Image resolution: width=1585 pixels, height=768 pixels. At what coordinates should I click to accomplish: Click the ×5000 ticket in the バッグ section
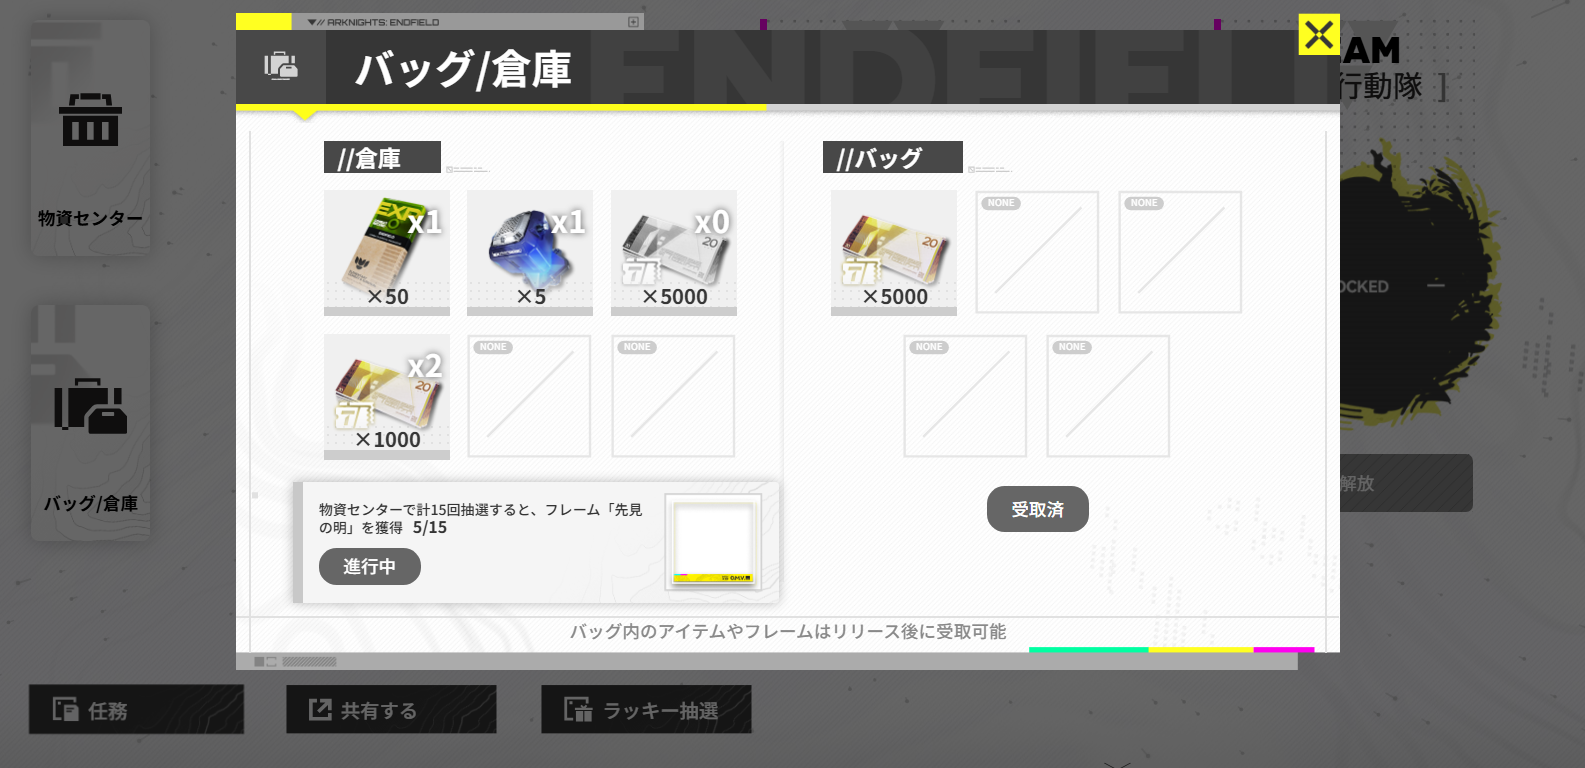[894, 253]
